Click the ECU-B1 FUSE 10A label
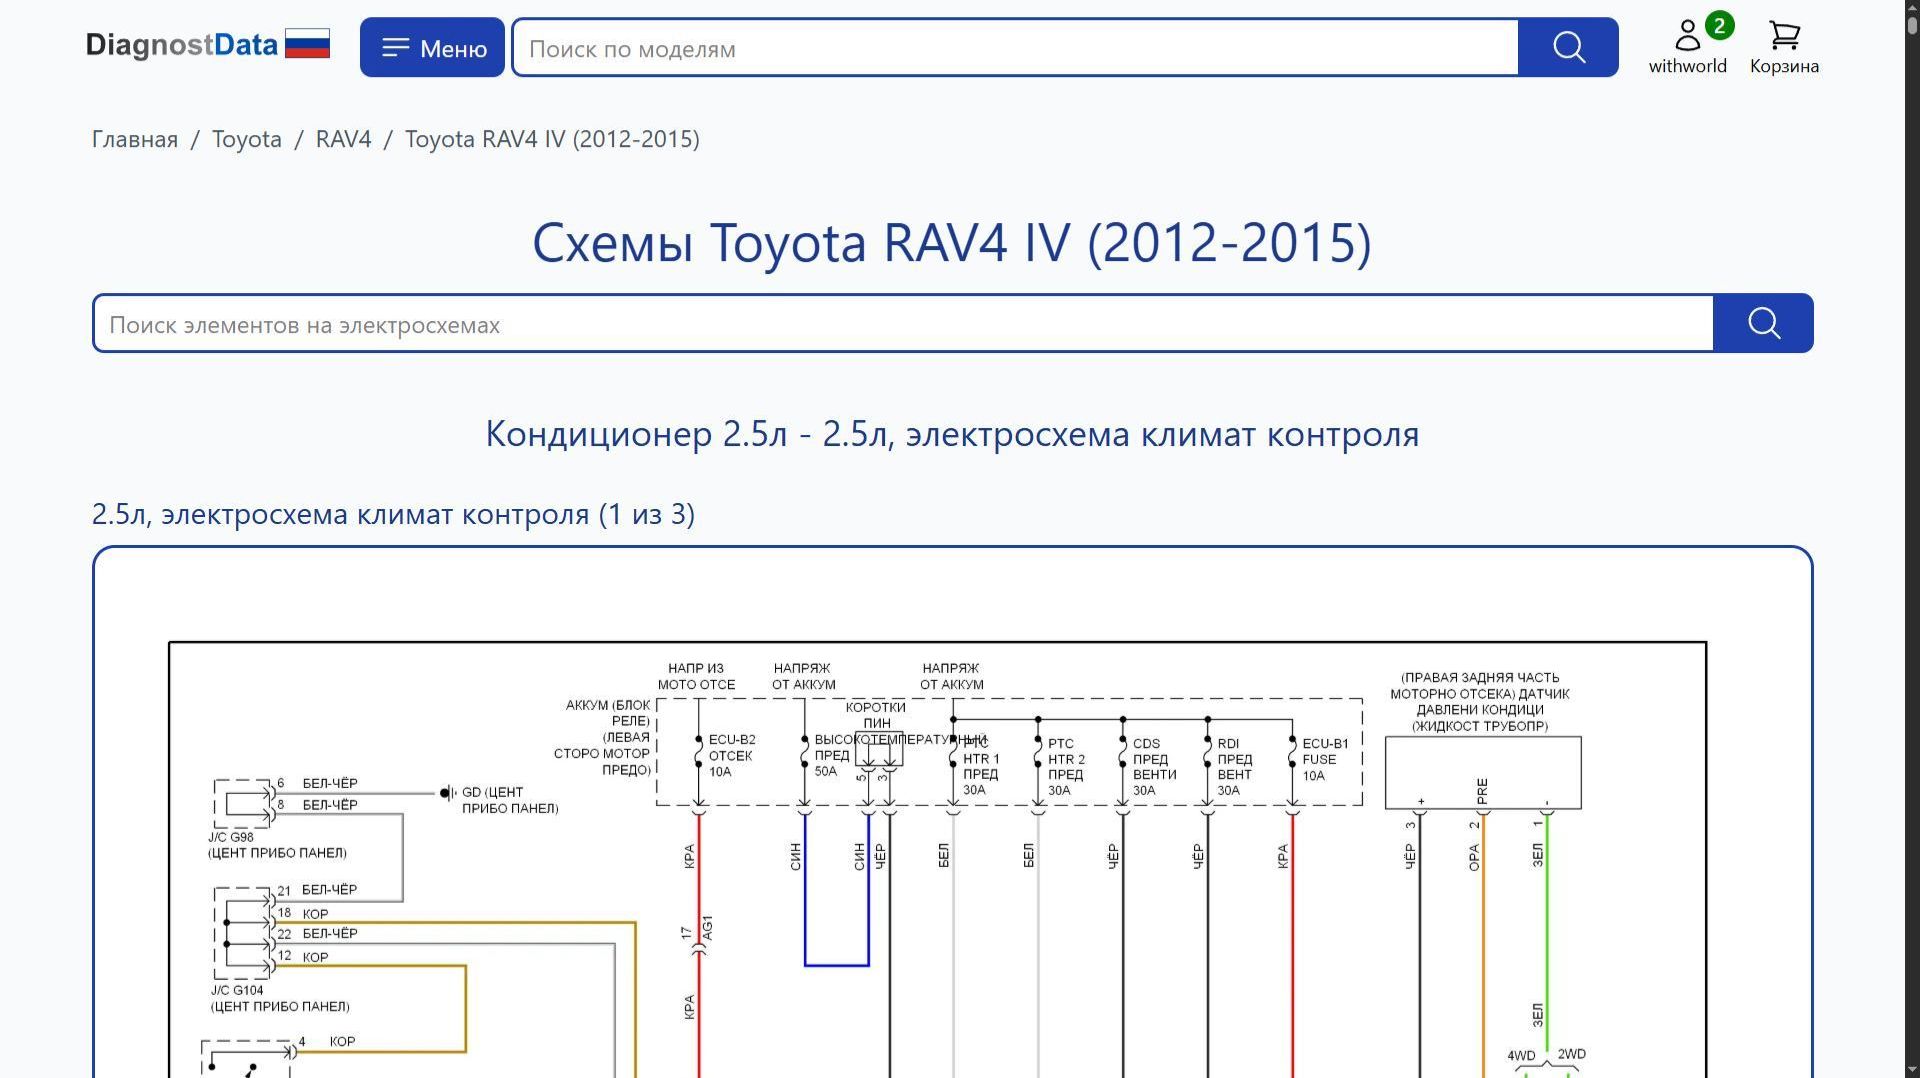This screenshot has height=1078, width=1920. click(1325, 760)
